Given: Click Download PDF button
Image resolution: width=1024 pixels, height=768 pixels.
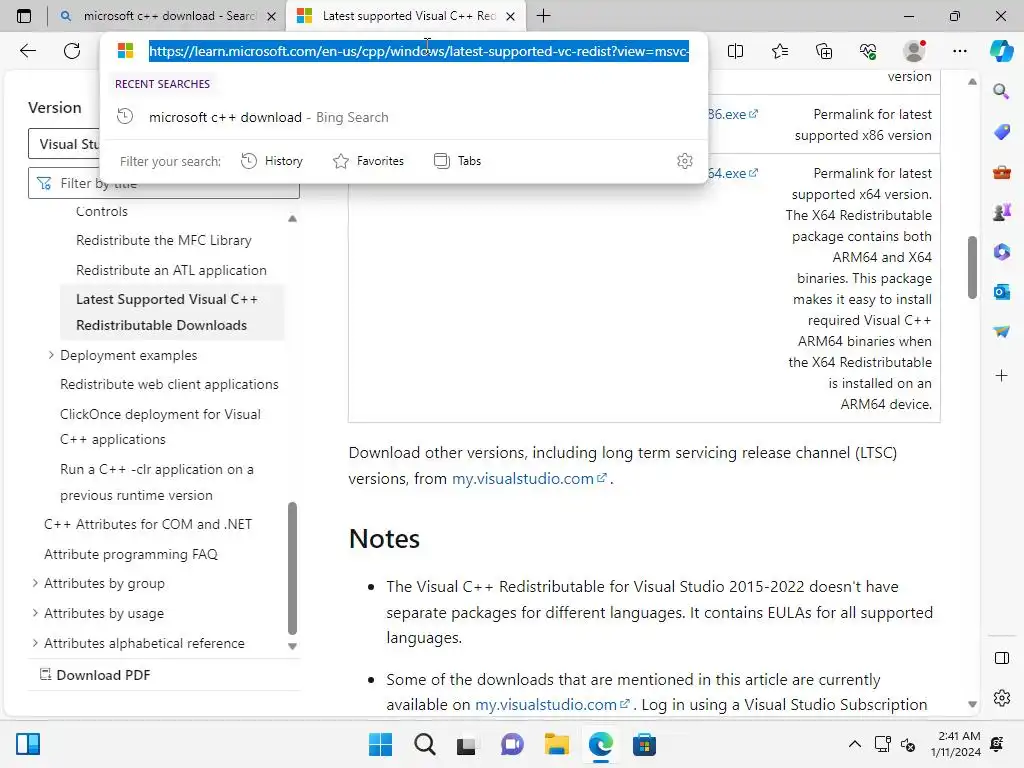Looking at the screenshot, I should coord(95,675).
